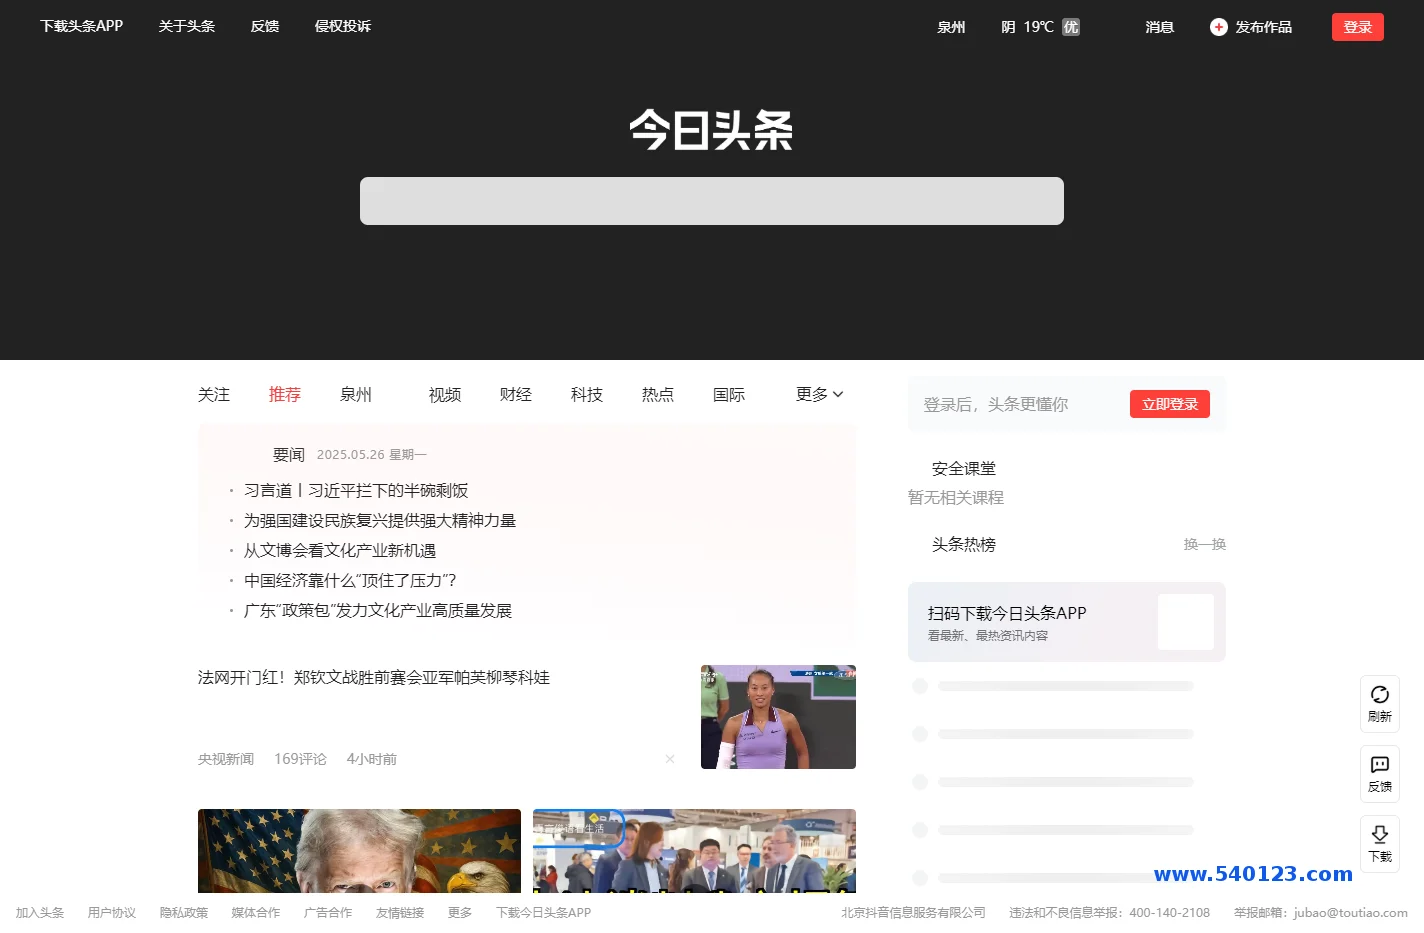Open headline 中国经济靠什么"顶住了压力"?
Viewport: 1424px width, 933px height.
[350, 580]
